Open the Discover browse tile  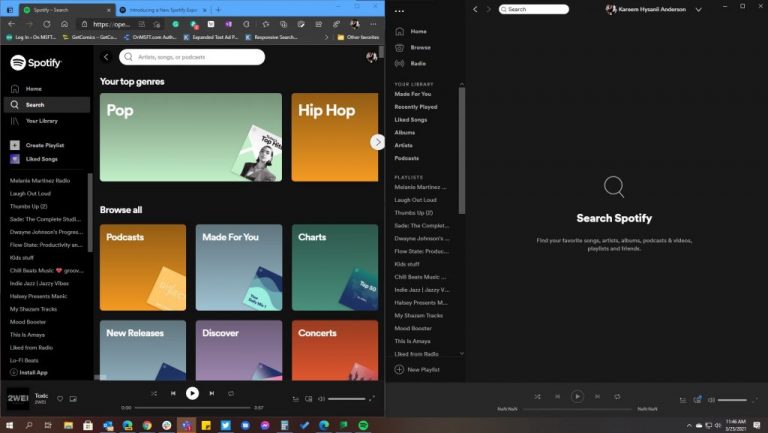(239, 350)
